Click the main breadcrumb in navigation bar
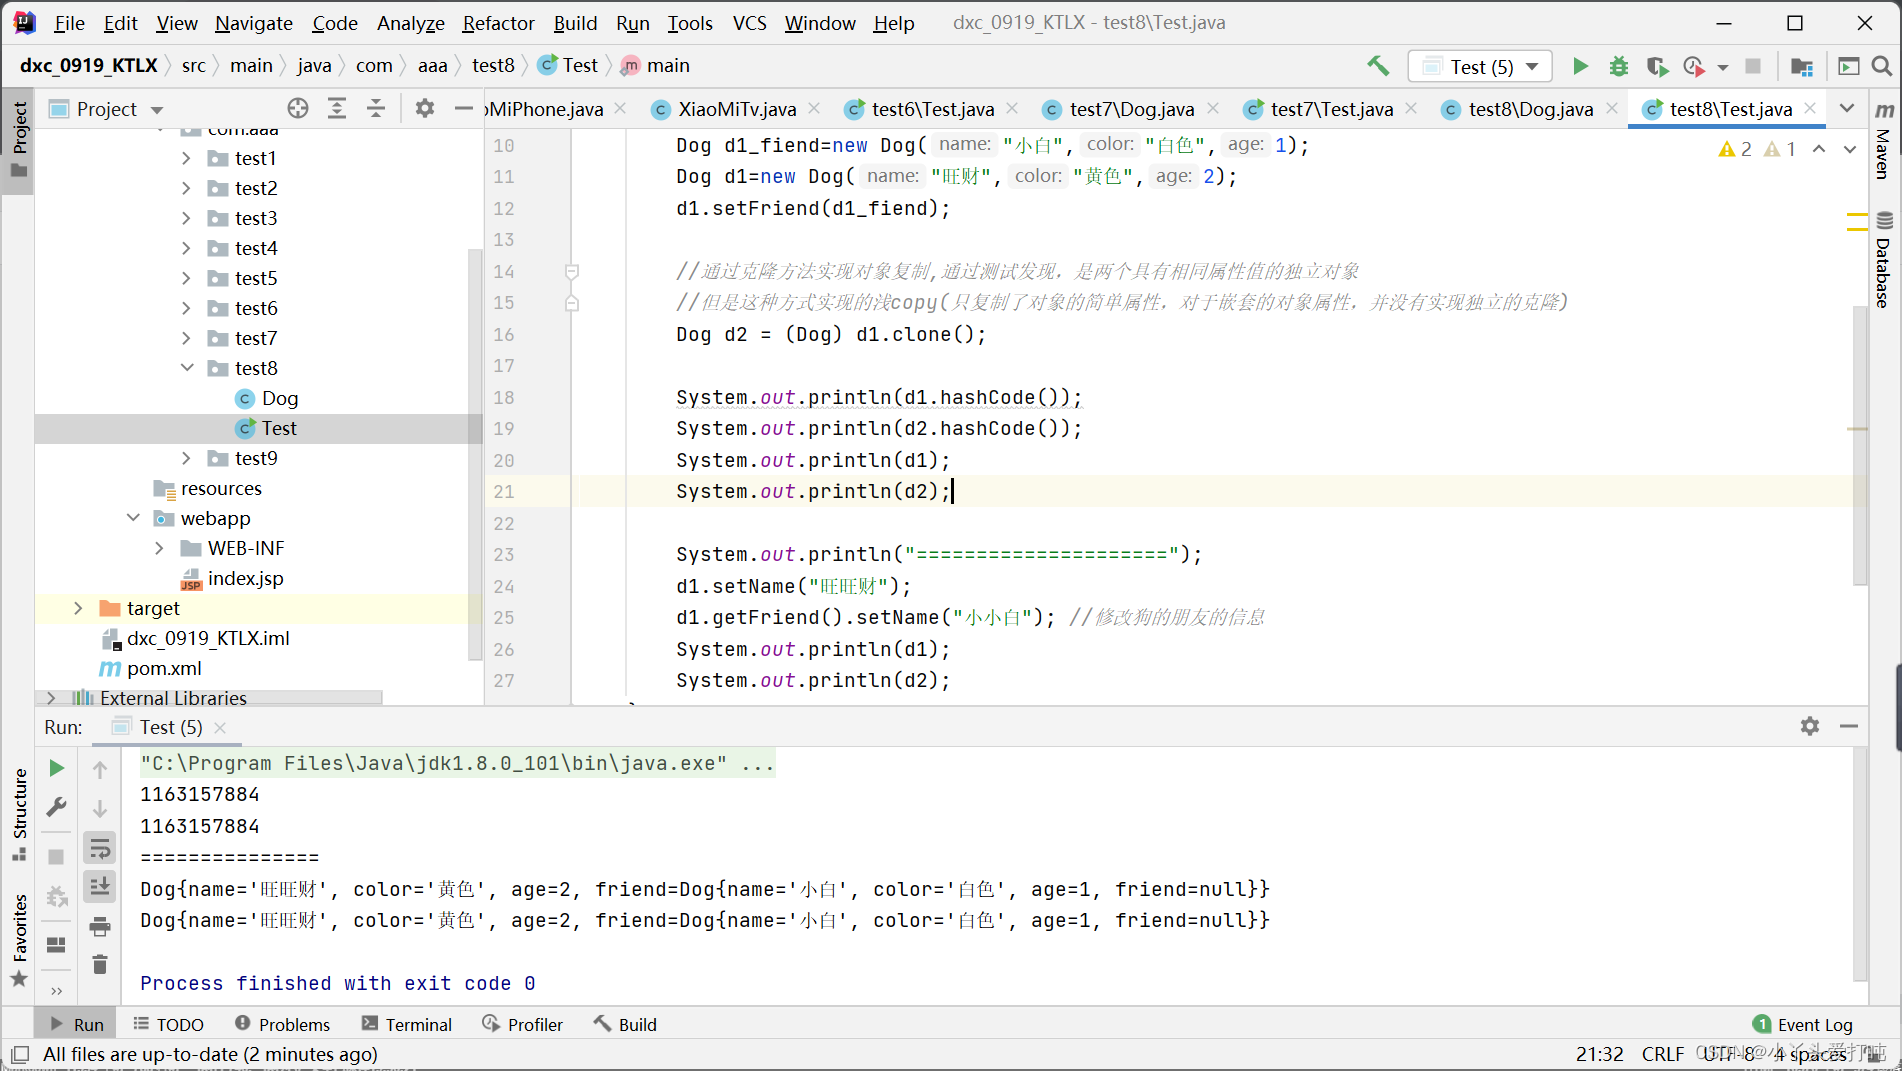1902x1071 pixels. (x=656, y=65)
